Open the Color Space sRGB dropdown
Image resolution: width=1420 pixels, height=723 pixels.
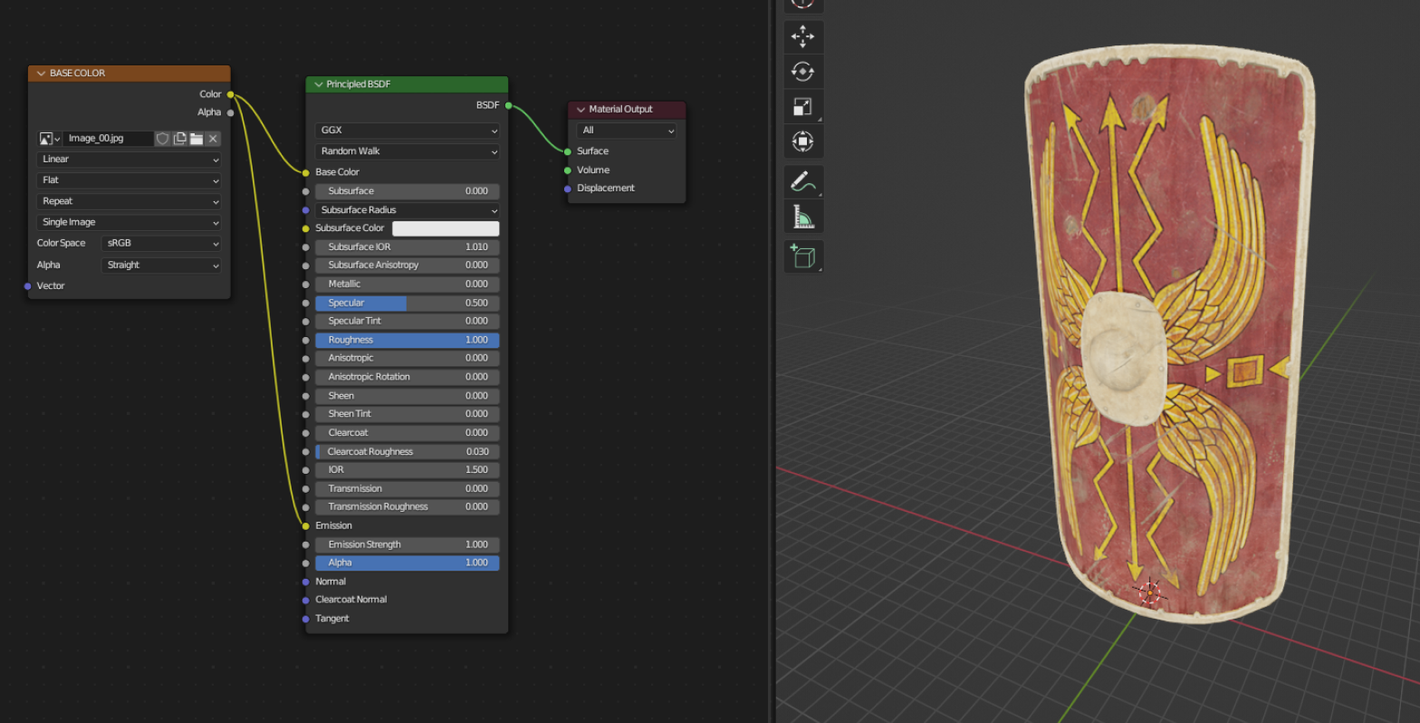click(x=161, y=243)
